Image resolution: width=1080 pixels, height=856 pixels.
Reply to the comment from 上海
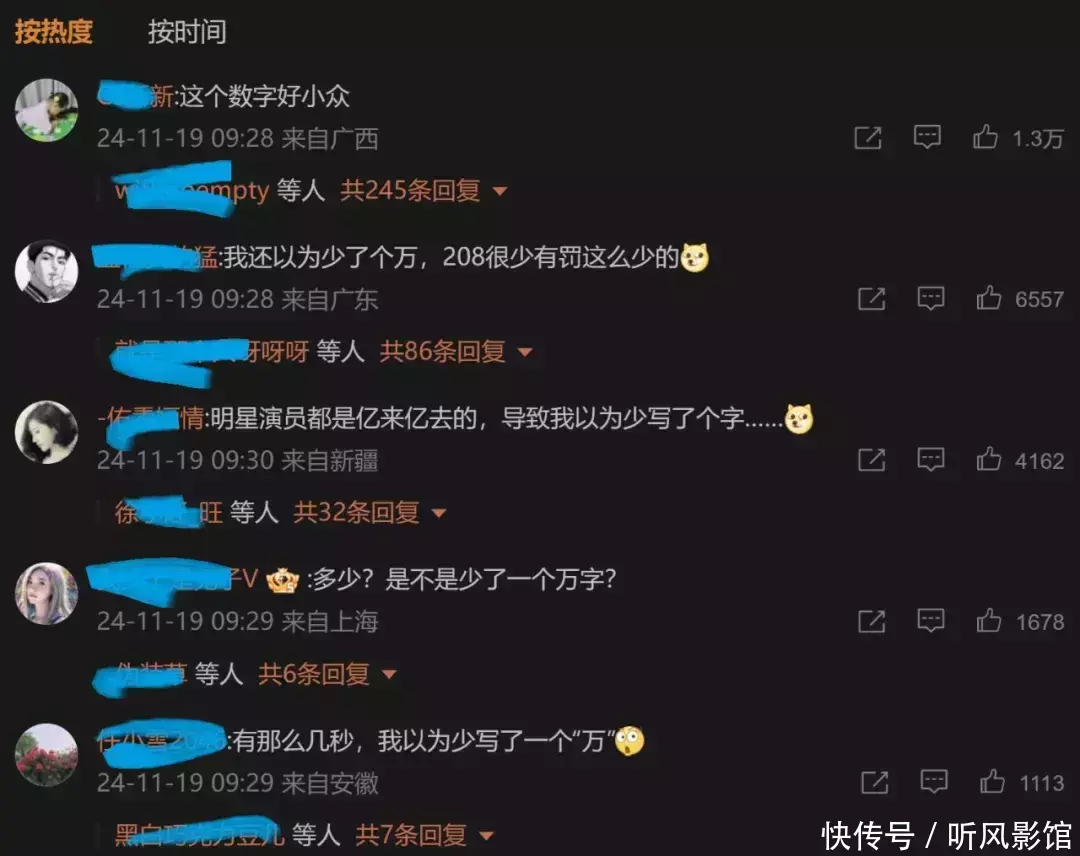[x=931, y=620]
